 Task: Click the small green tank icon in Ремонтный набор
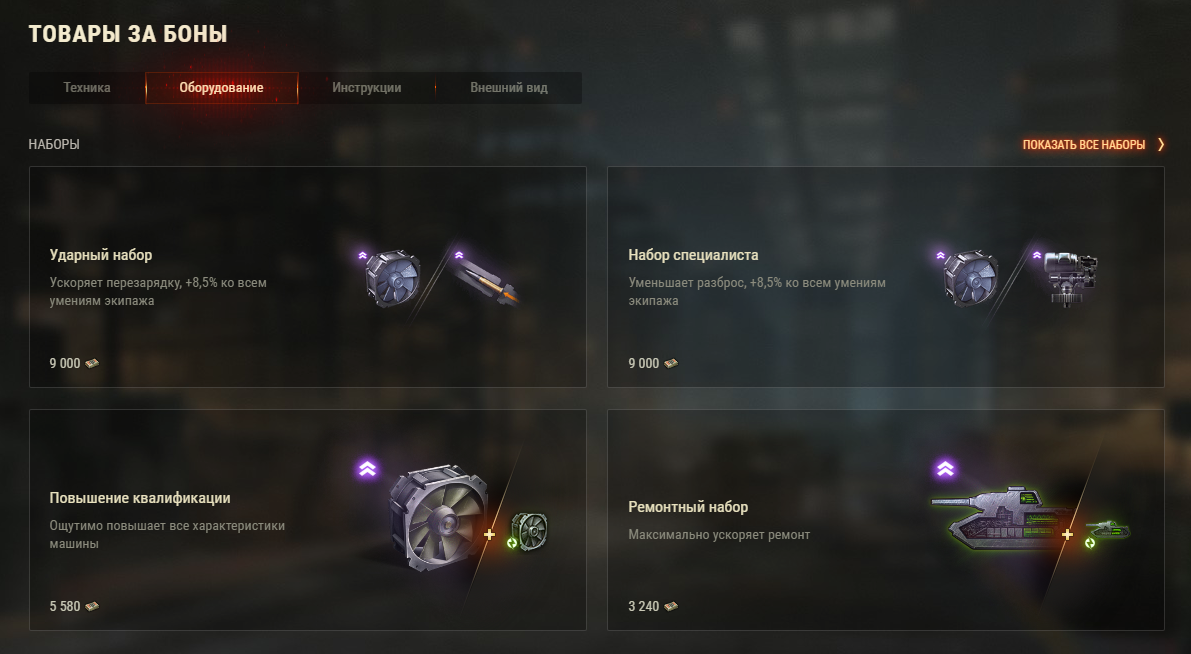coord(1107,531)
